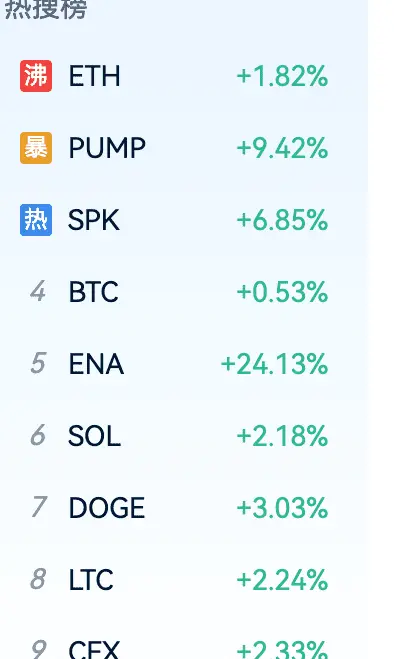Click rank number 7 next to DOGE

pos(39,507)
